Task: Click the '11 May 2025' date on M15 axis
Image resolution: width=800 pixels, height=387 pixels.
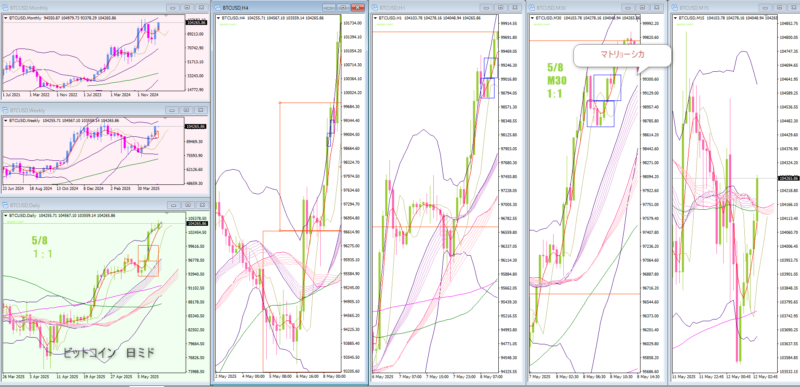Action: tap(684, 376)
